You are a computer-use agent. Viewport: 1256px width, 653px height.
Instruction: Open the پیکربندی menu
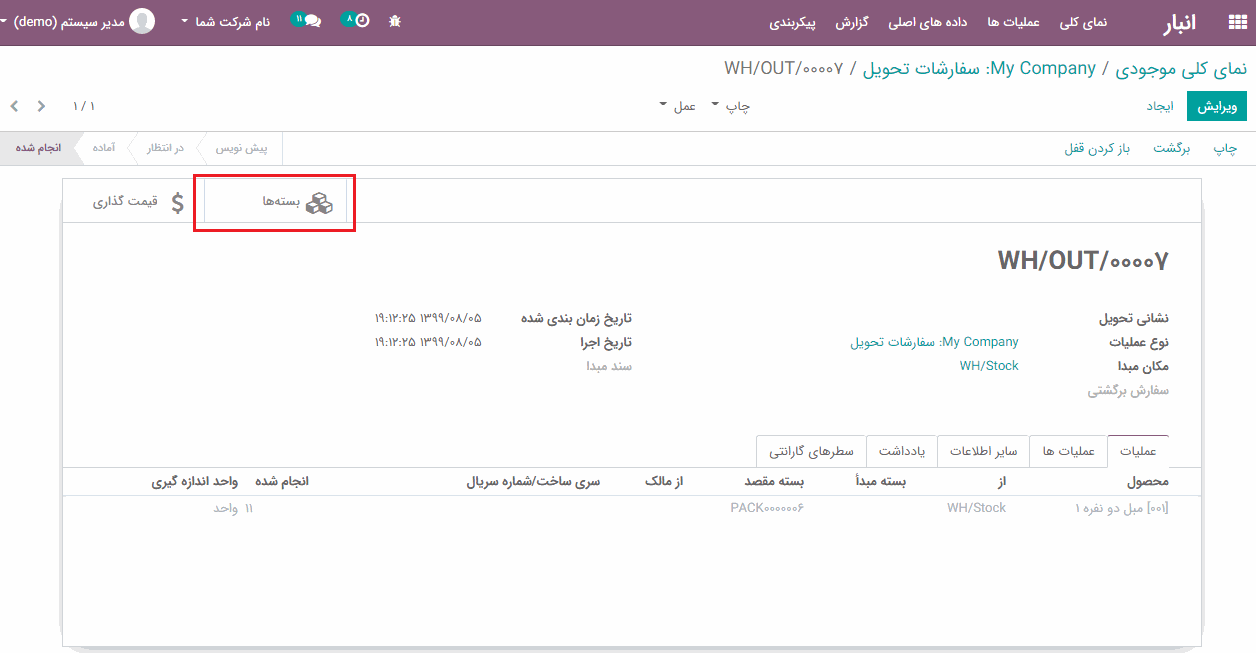[793, 22]
